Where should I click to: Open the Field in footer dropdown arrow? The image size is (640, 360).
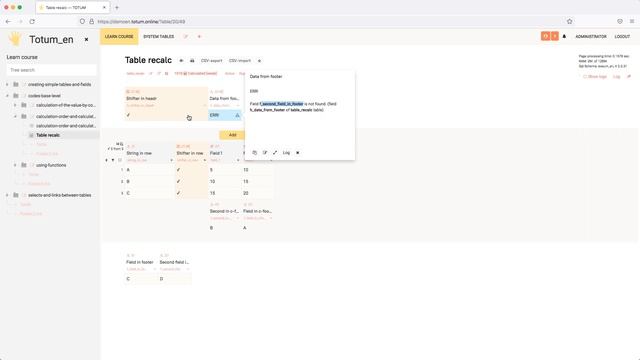(155, 269)
